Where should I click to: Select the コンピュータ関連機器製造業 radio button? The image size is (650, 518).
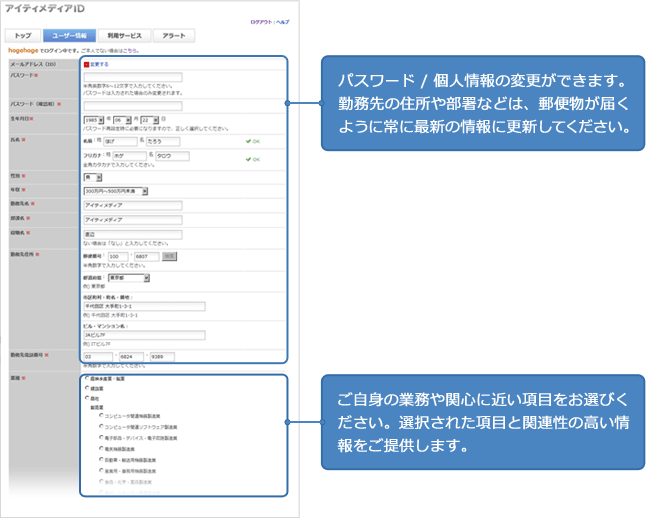101,415
